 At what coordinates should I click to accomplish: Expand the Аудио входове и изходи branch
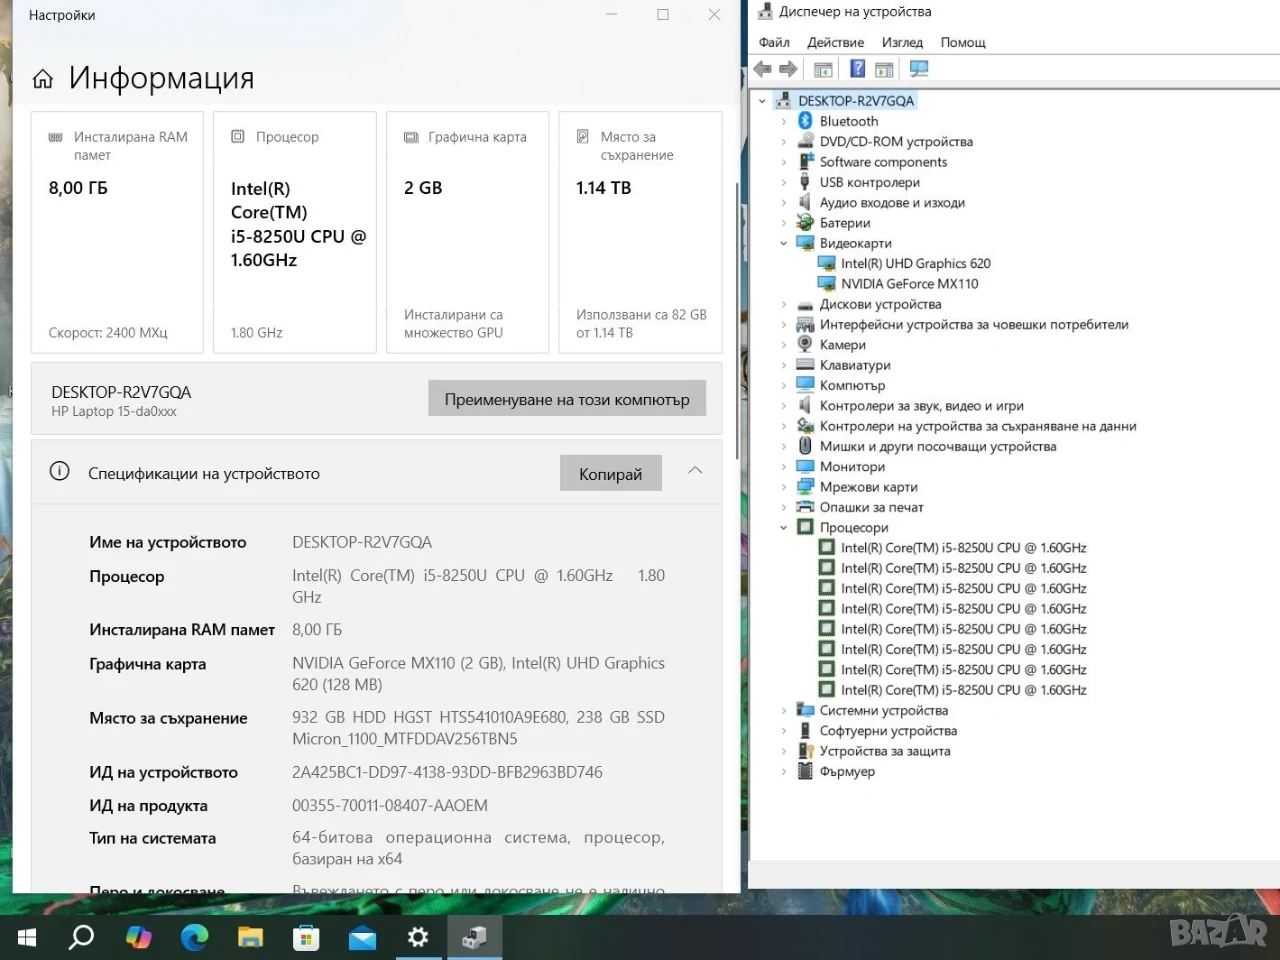783,203
